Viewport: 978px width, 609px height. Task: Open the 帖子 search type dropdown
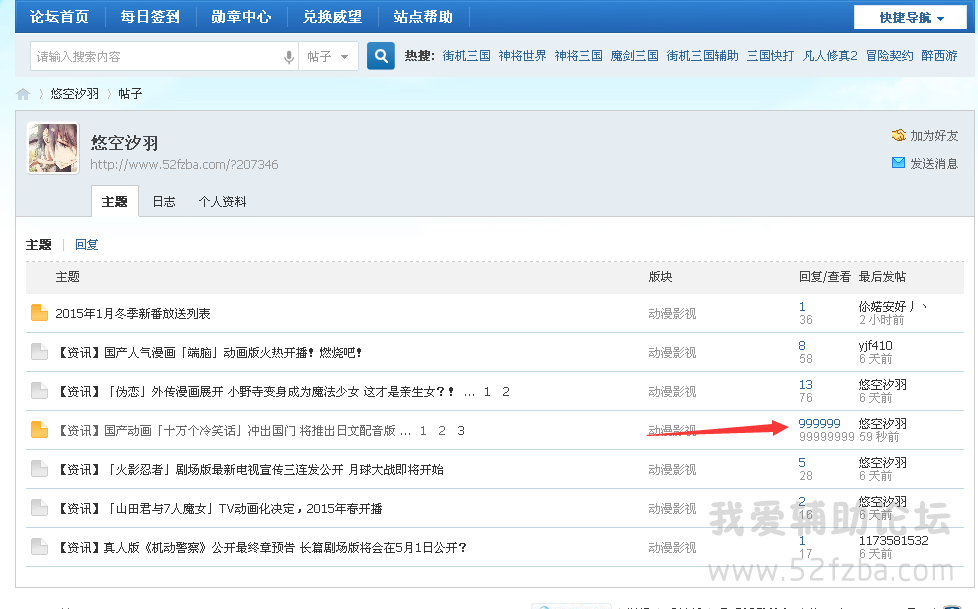point(328,57)
